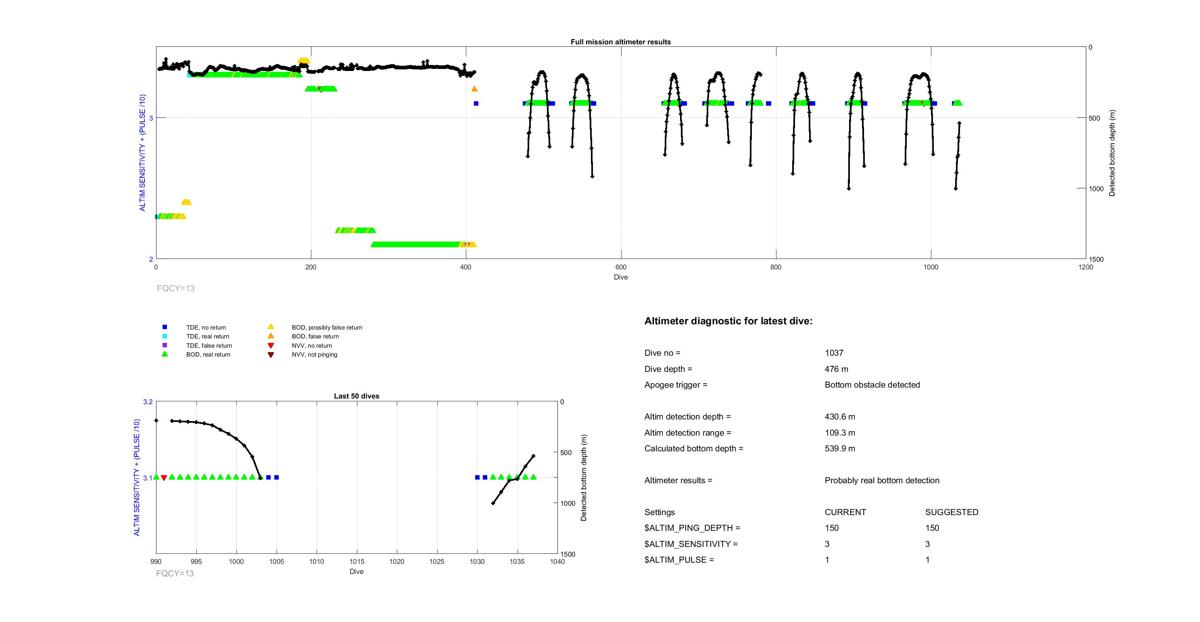Click the "Dive" axis label under full mission plot

[x=621, y=277]
